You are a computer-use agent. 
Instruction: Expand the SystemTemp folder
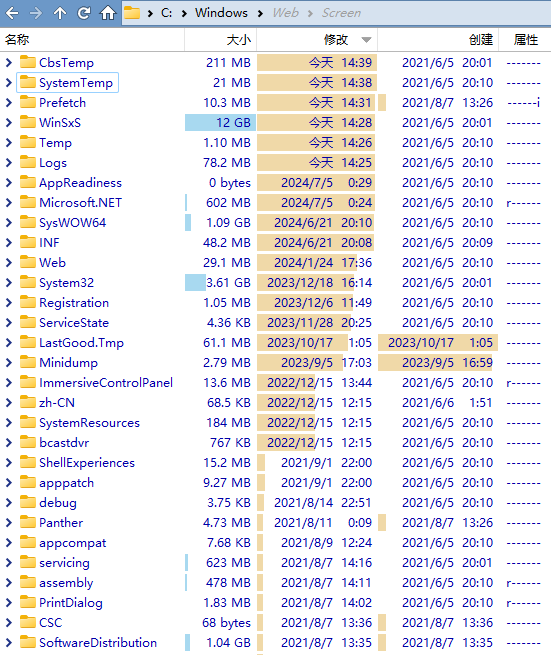(9, 83)
